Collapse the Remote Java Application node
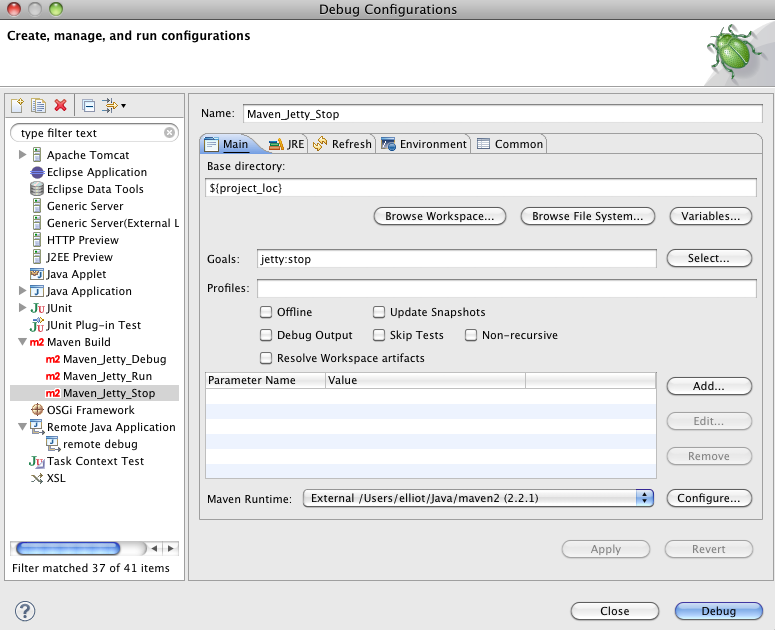 pyautogui.click(x=22, y=427)
